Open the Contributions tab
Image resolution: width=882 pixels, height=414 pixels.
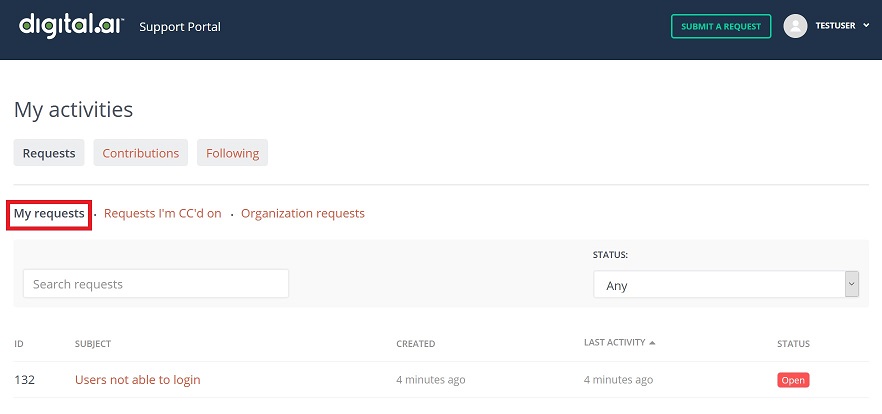(x=141, y=153)
